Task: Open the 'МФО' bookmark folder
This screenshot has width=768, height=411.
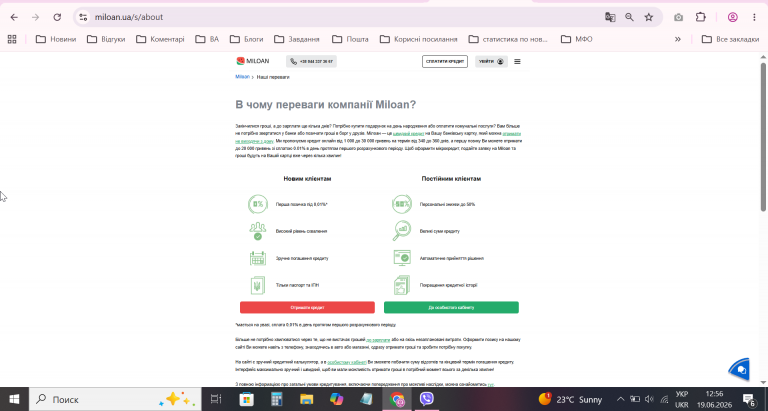Action: tap(576, 39)
